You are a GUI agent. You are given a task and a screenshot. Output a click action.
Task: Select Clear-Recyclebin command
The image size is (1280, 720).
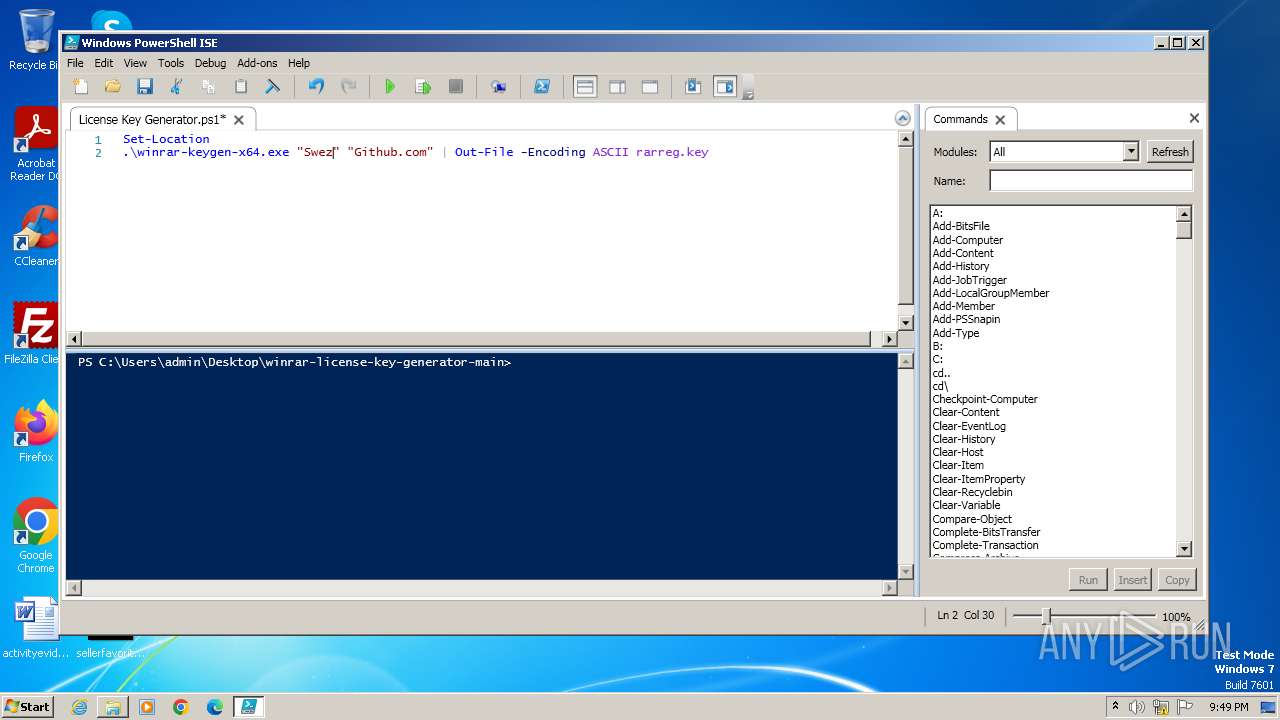click(972, 492)
